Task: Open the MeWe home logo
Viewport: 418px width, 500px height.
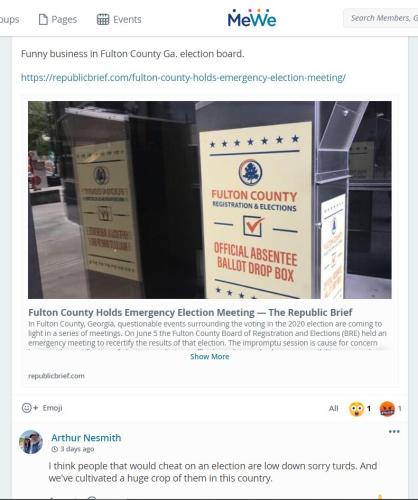Action: (x=252, y=19)
